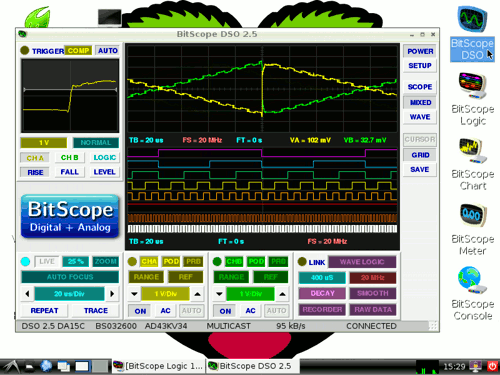
Task: Click the WAVE LOGIC link mode button
Action: tap(362, 262)
